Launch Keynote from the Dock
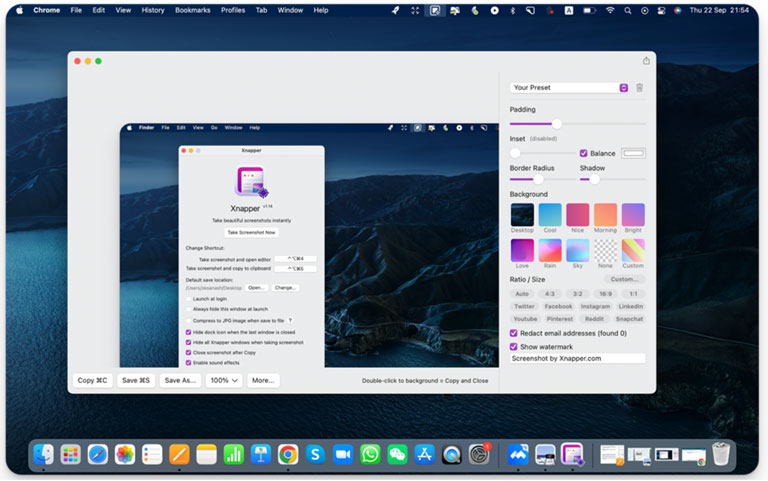768x481 pixels. tap(261, 455)
